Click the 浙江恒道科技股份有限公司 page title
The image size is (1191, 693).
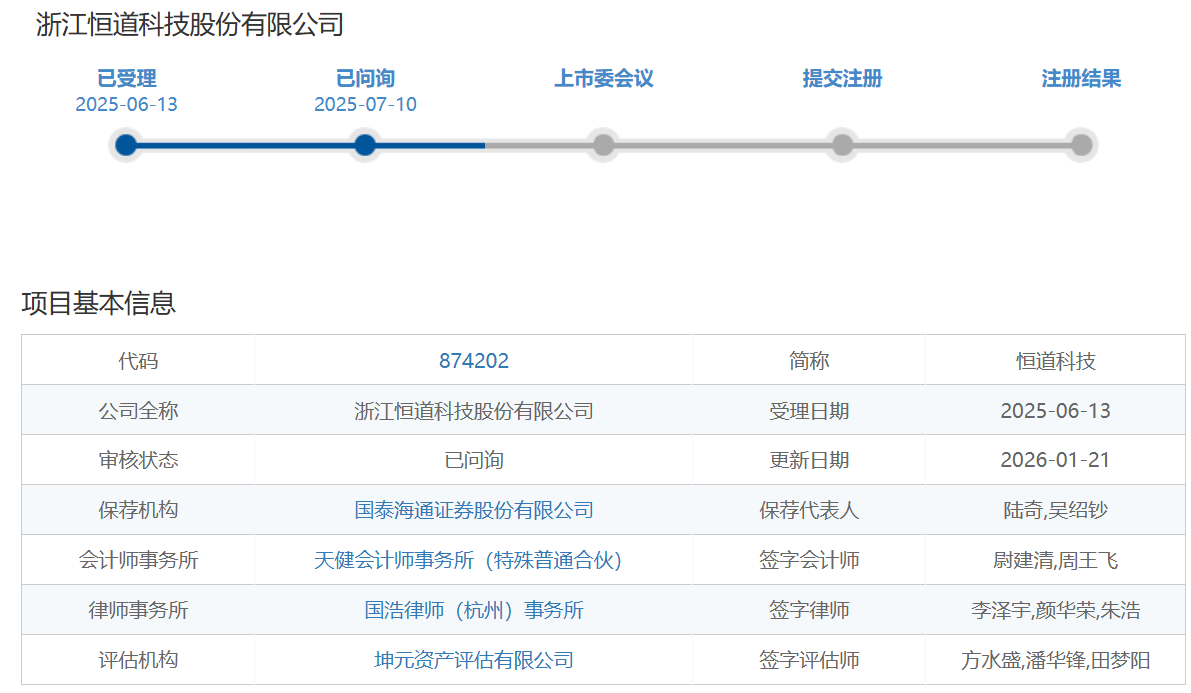190,25
